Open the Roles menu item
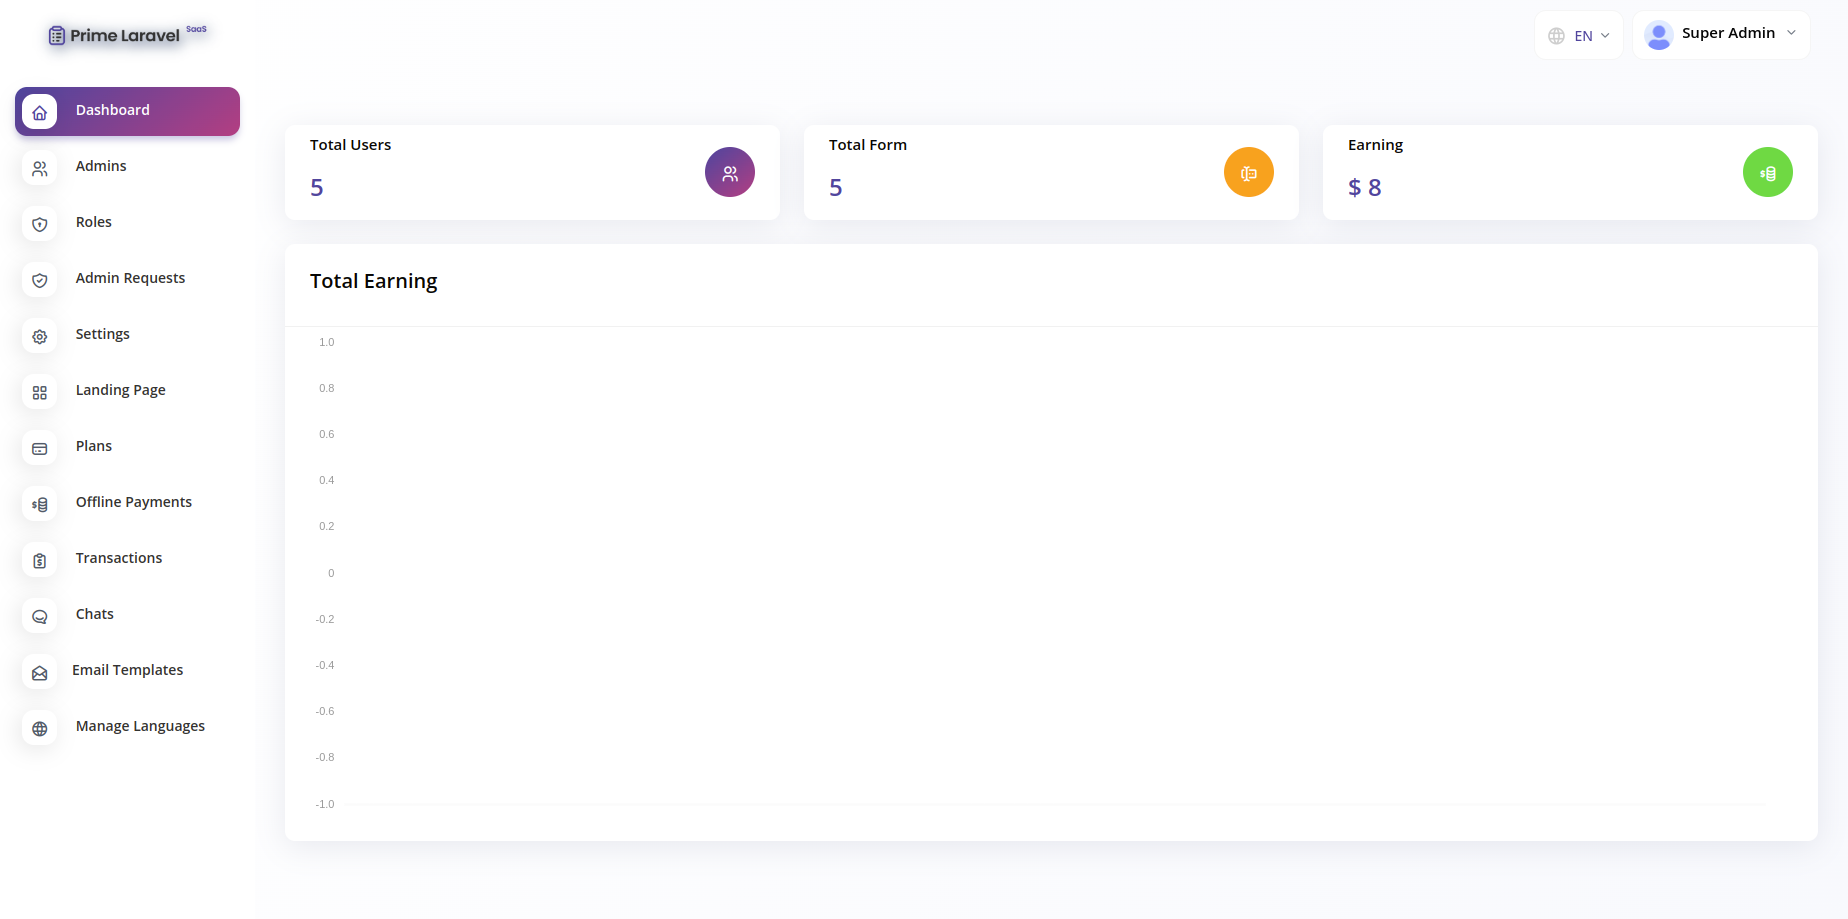This screenshot has height=919, width=1848. pyautogui.click(x=127, y=223)
